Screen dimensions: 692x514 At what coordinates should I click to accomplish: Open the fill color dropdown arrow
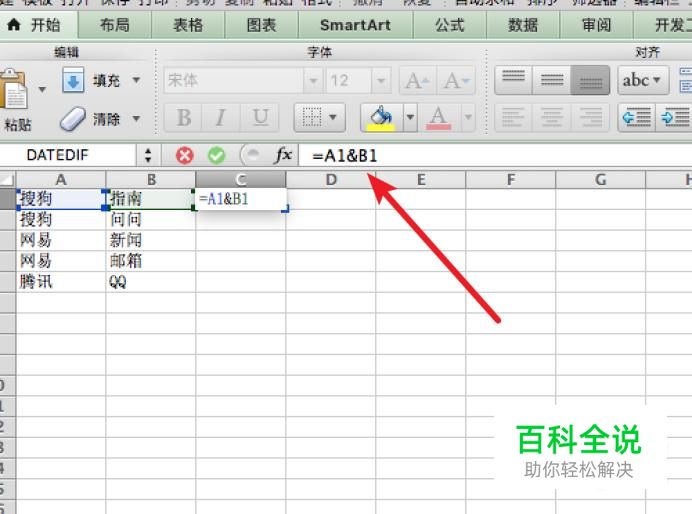pos(410,117)
